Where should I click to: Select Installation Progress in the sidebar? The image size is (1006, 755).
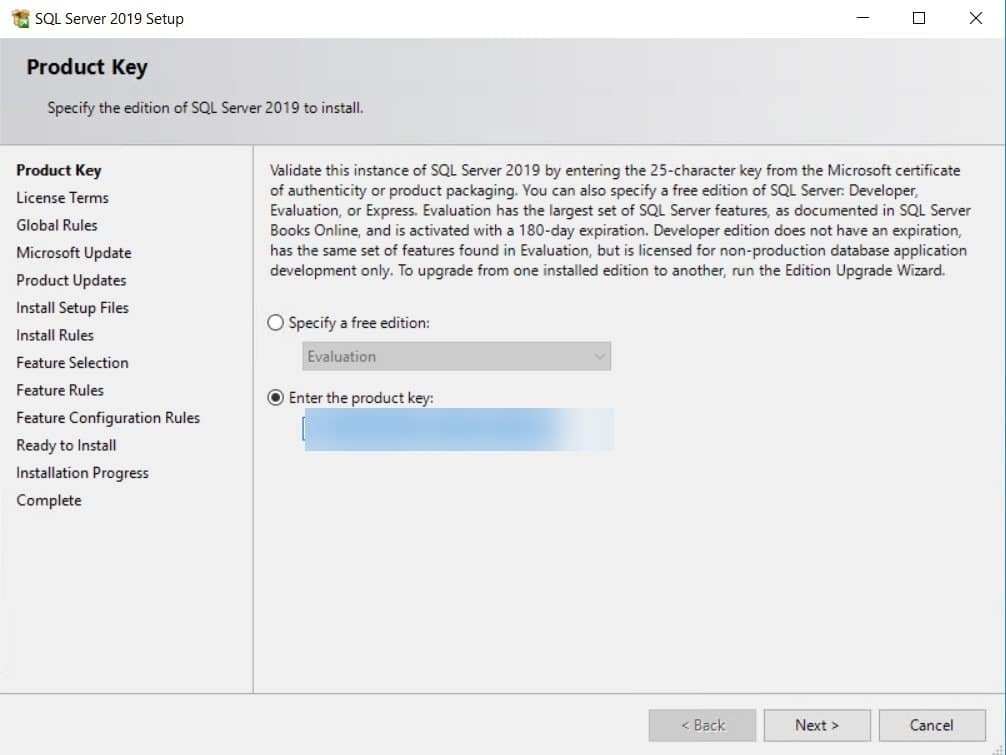point(82,472)
